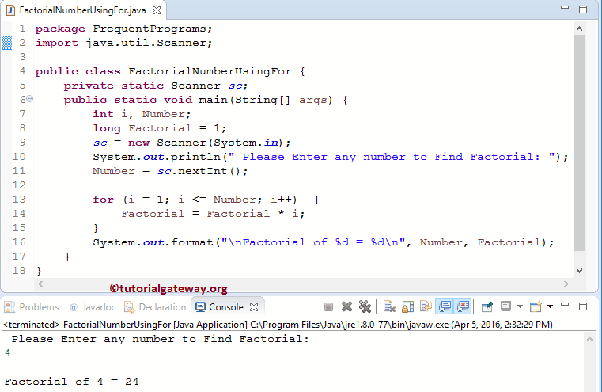
Task: Switch to the Declaration tab
Action: pyautogui.click(x=155, y=307)
